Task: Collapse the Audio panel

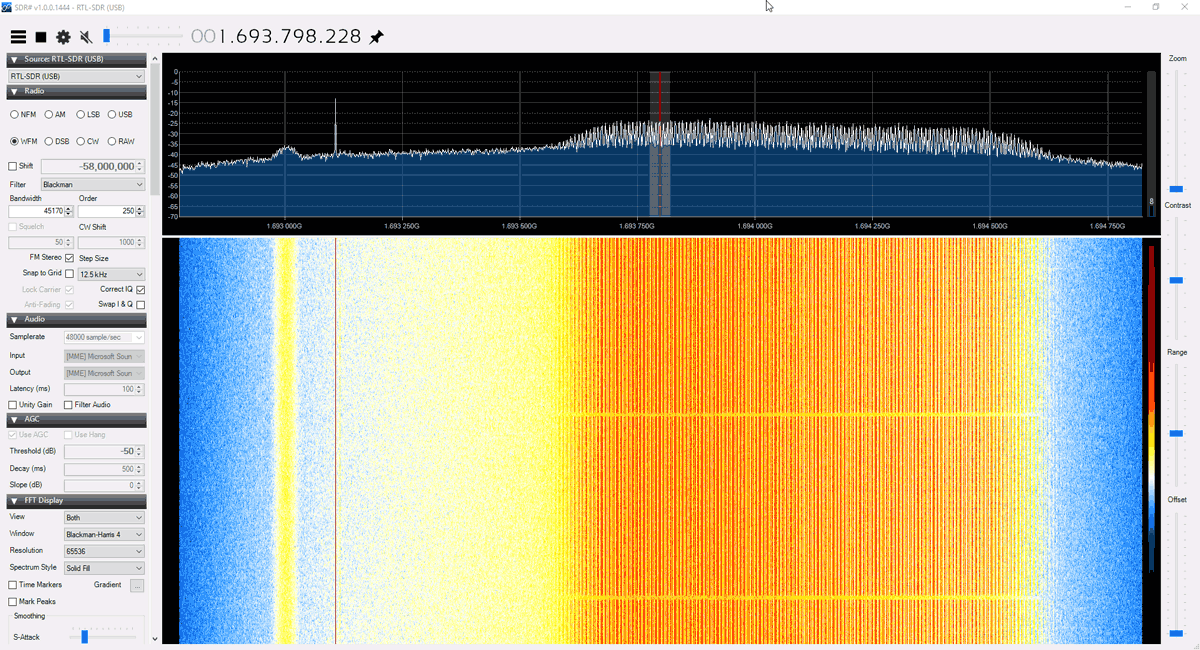Action: coord(14,320)
